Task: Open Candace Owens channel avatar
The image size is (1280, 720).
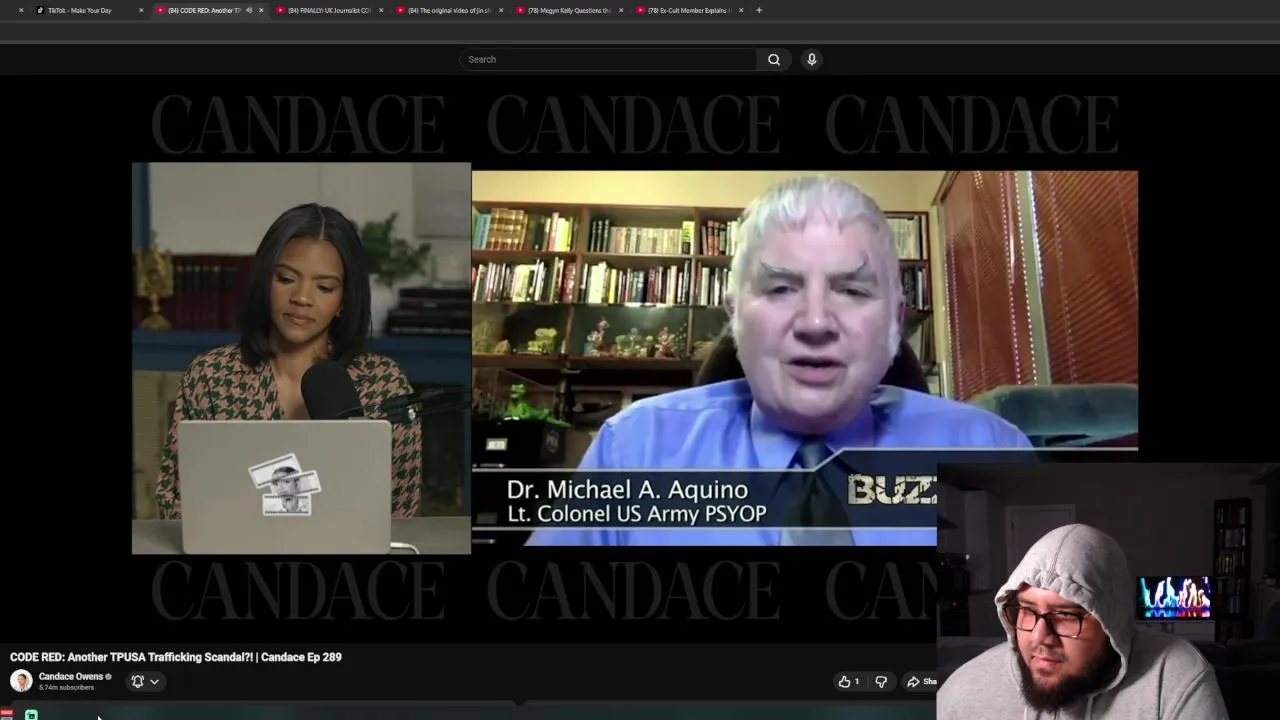Action: coord(21,681)
